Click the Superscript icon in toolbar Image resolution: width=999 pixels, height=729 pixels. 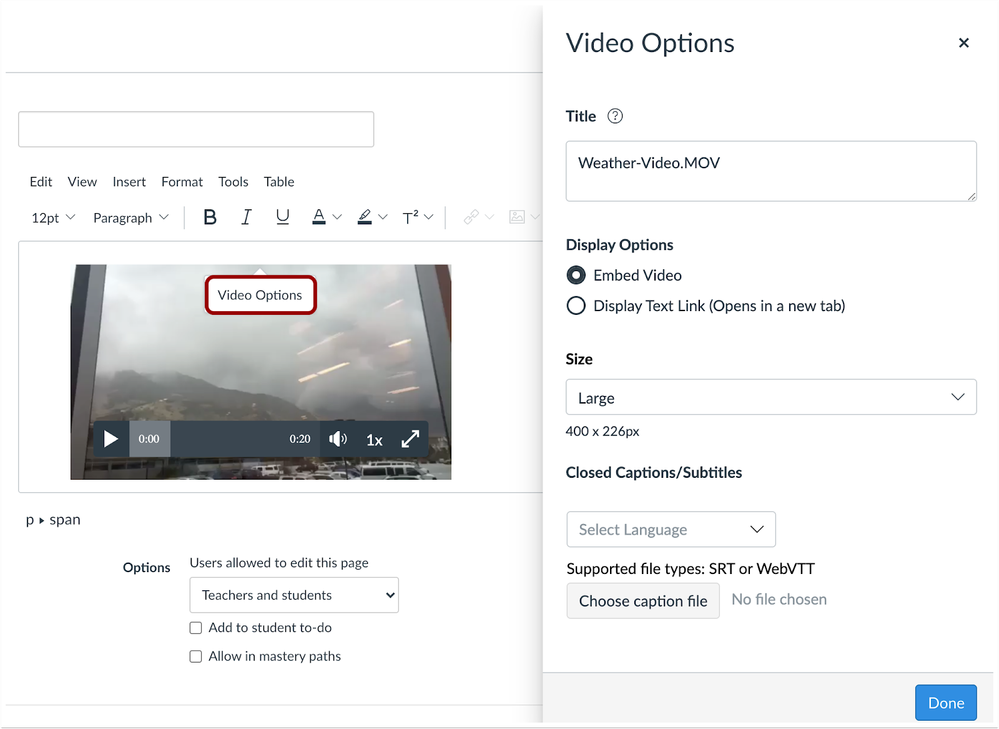pos(411,217)
